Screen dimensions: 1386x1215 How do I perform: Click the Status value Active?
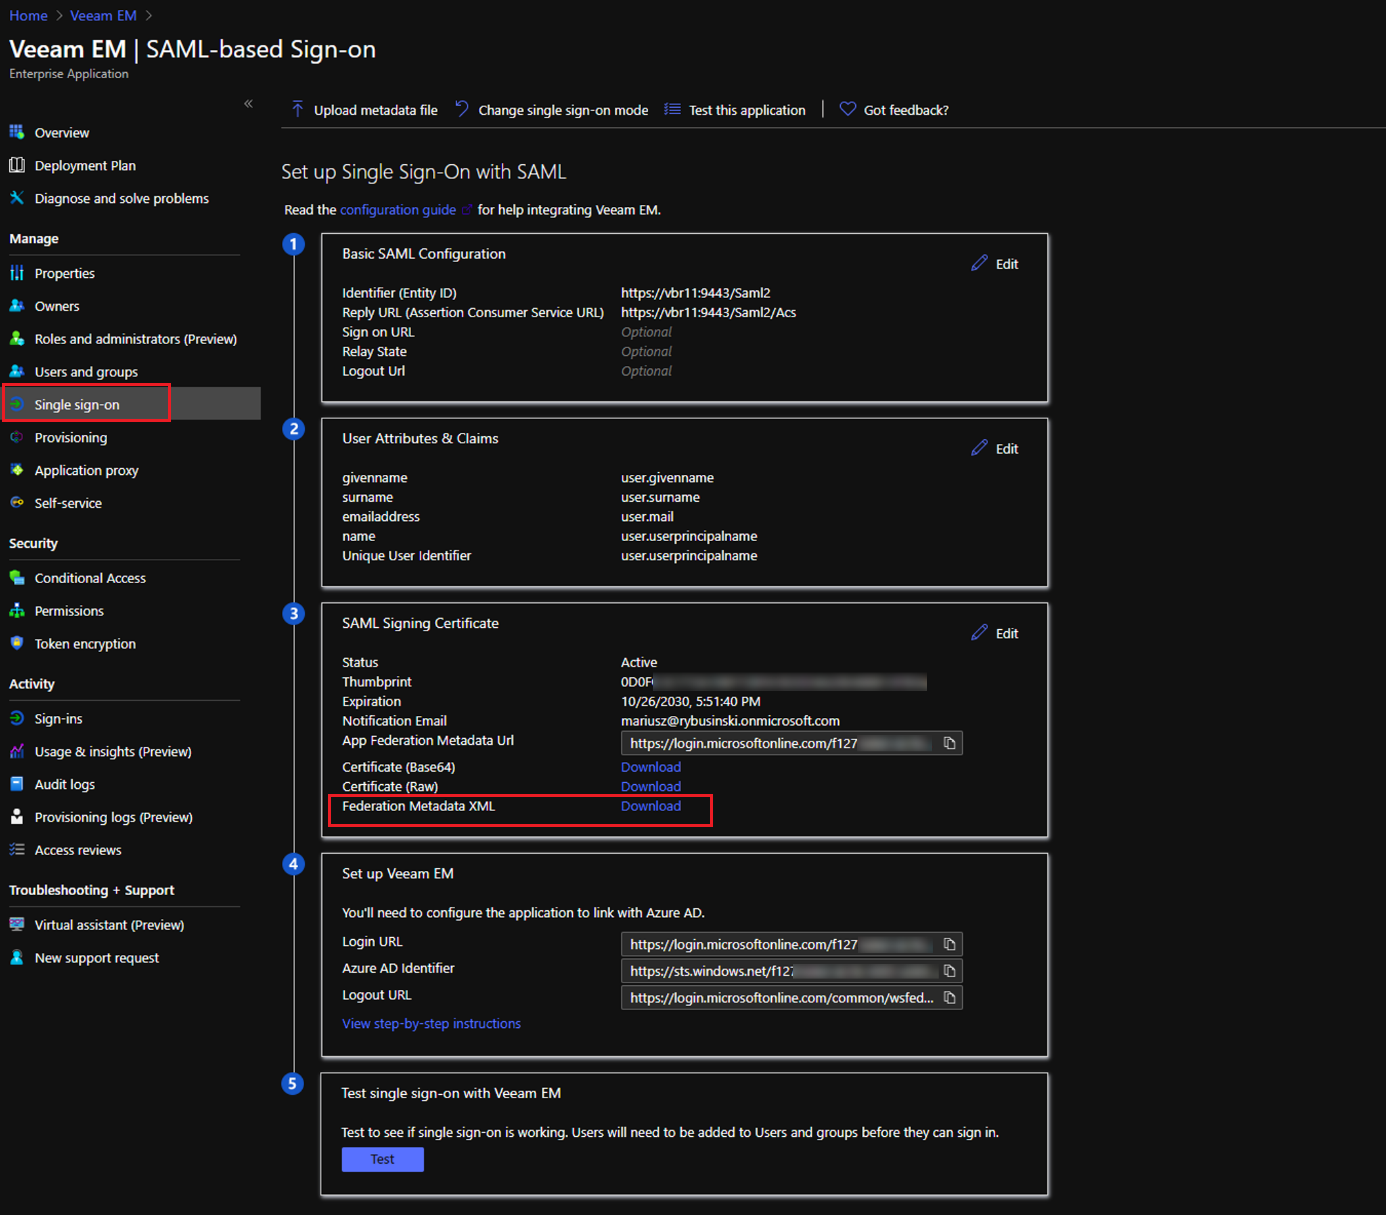[x=639, y=663]
